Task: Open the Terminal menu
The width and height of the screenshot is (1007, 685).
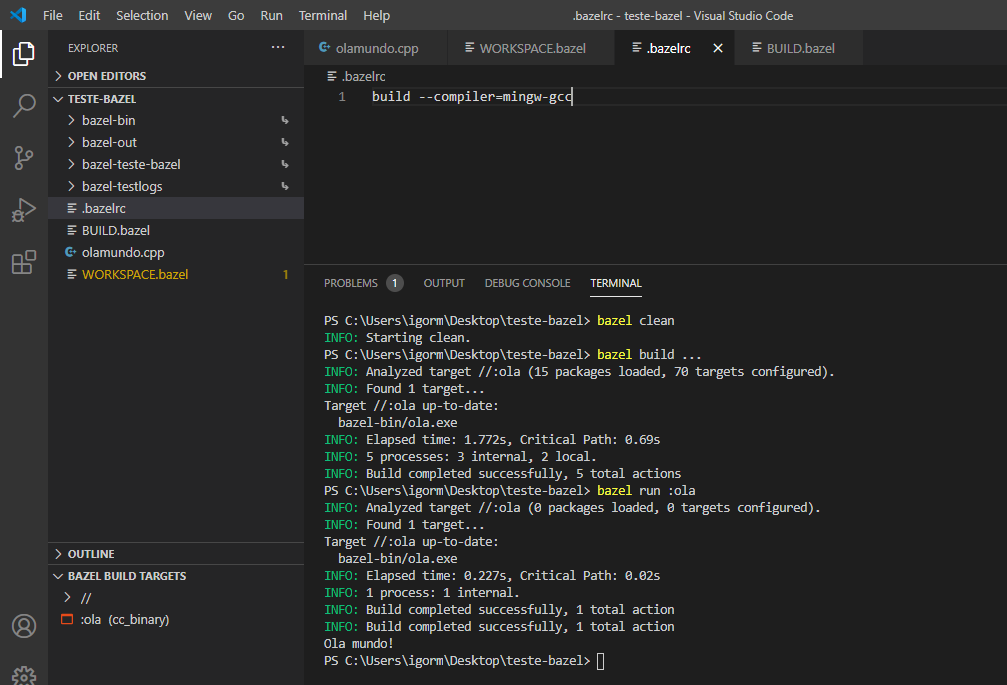Action: pyautogui.click(x=323, y=15)
